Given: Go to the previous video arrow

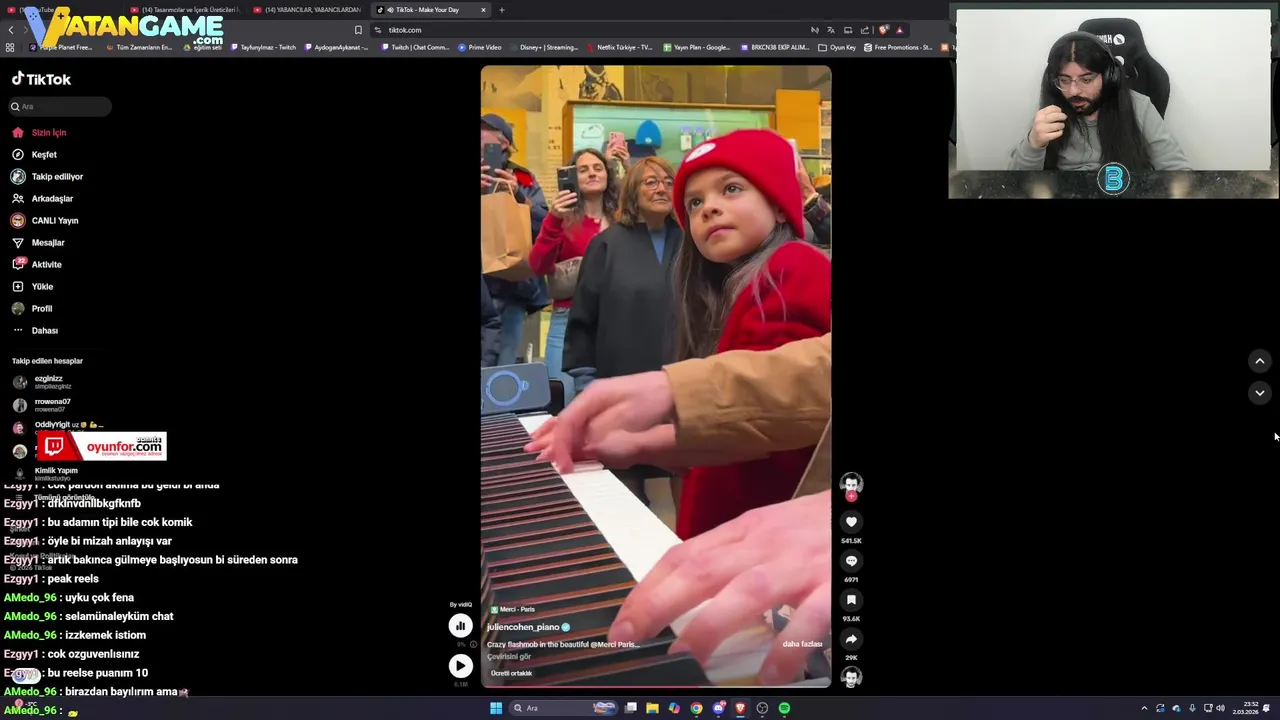Looking at the screenshot, I should pos(1260,361).
